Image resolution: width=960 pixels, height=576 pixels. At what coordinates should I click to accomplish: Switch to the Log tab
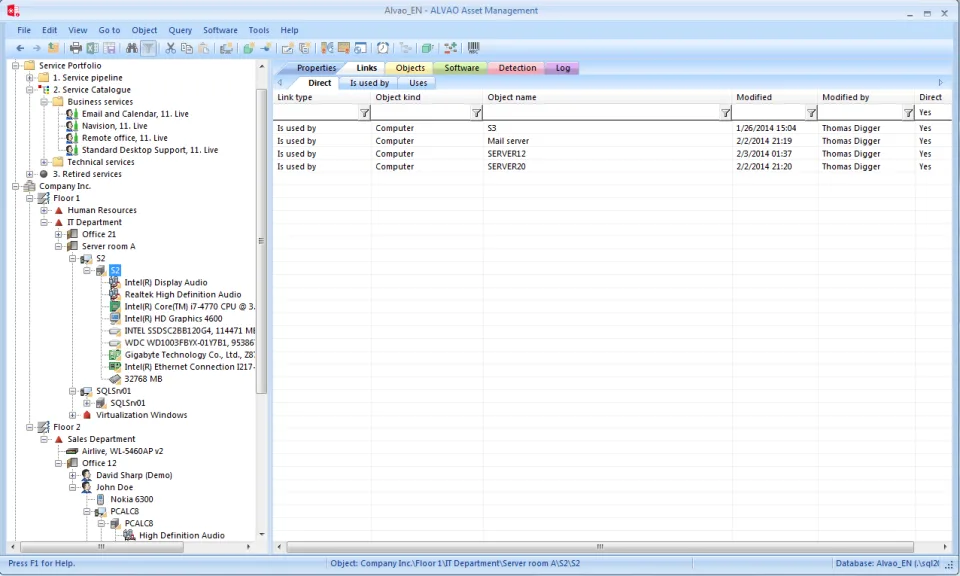click(x=563, y=68)
